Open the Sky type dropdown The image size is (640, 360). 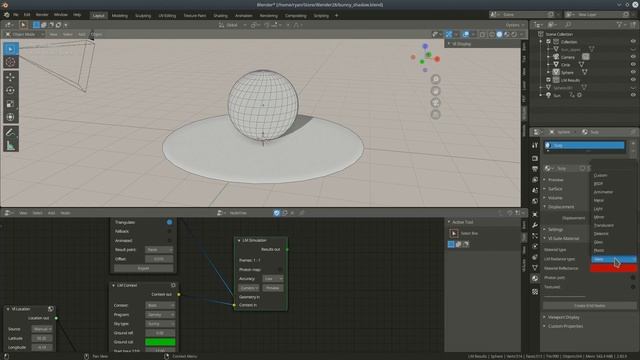pos(160,324)
